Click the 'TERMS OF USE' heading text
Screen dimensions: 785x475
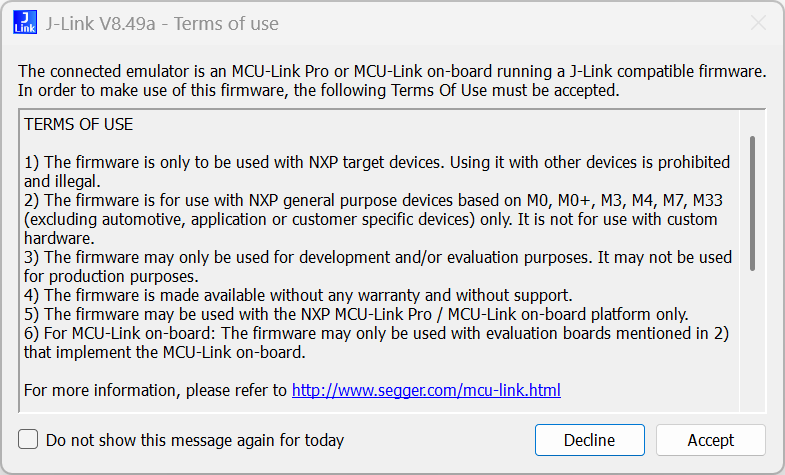[78, 125]
